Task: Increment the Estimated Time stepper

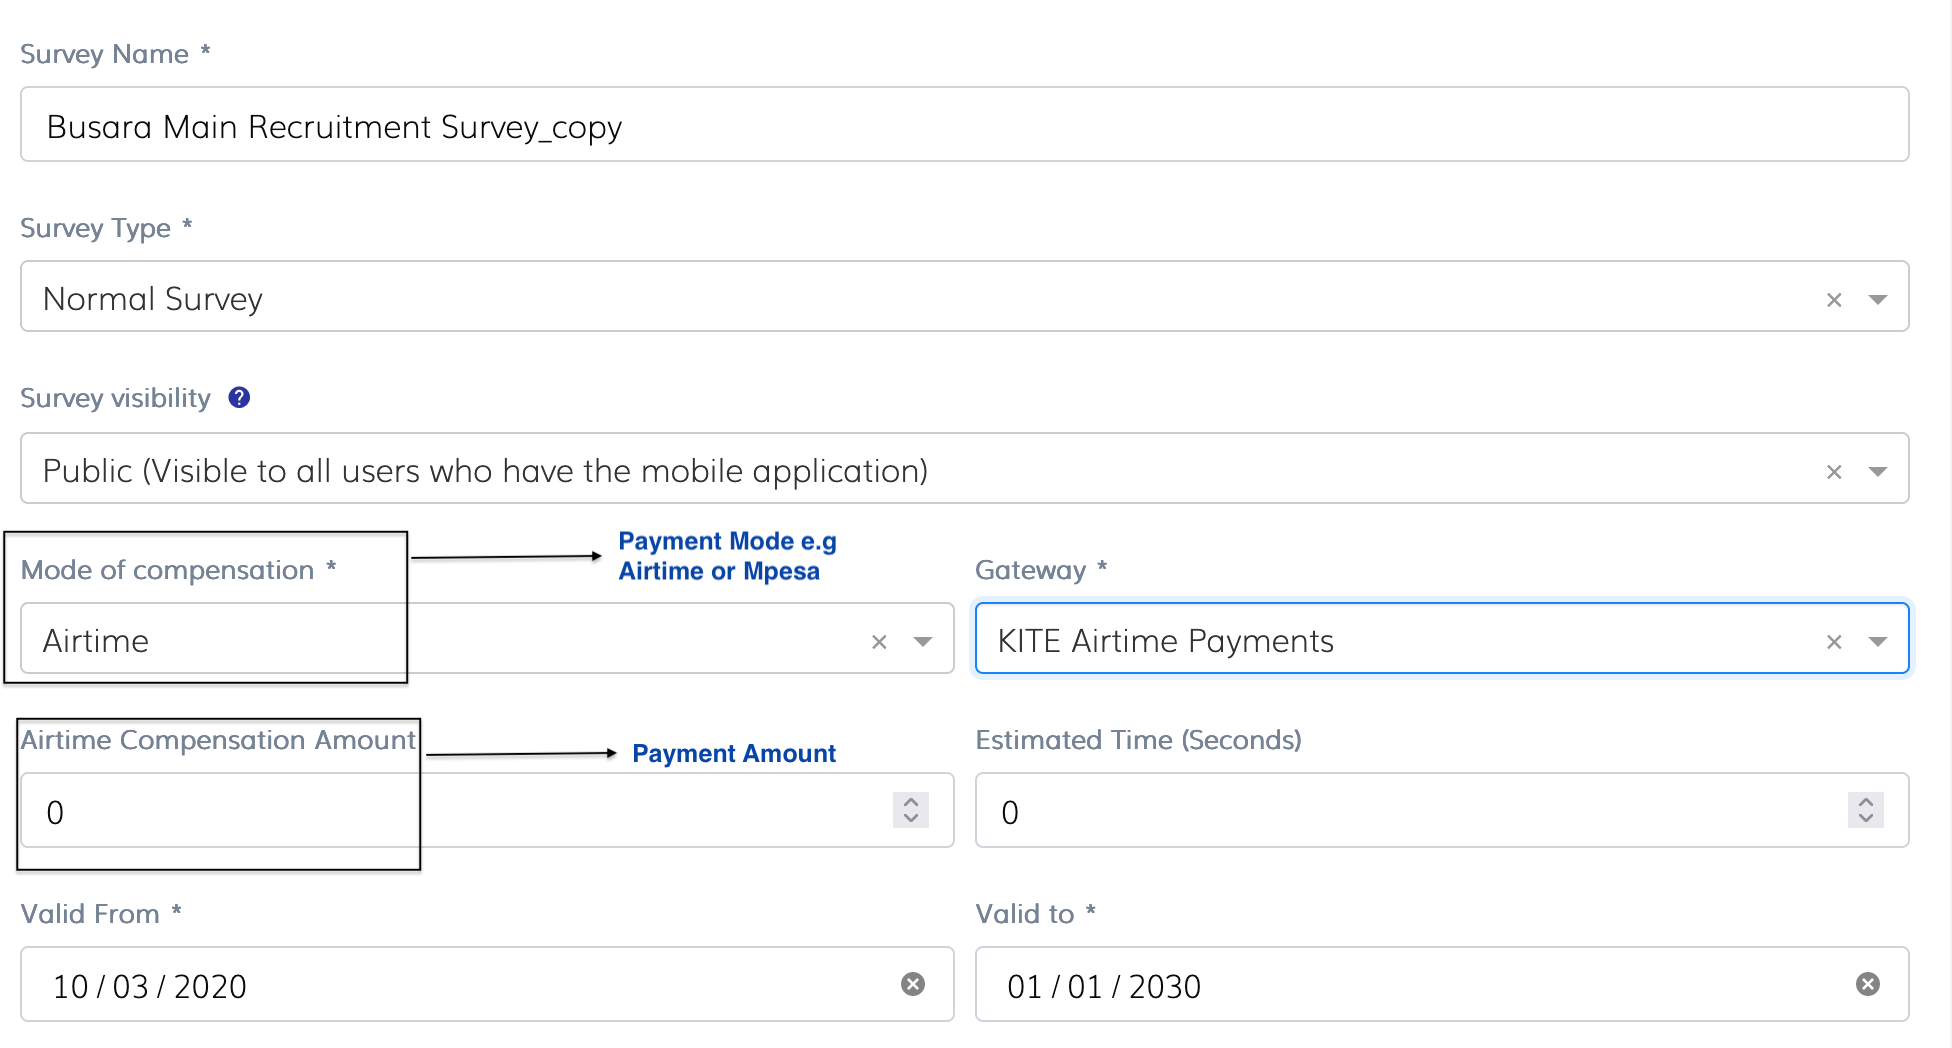Action: tap(1864, 801)
